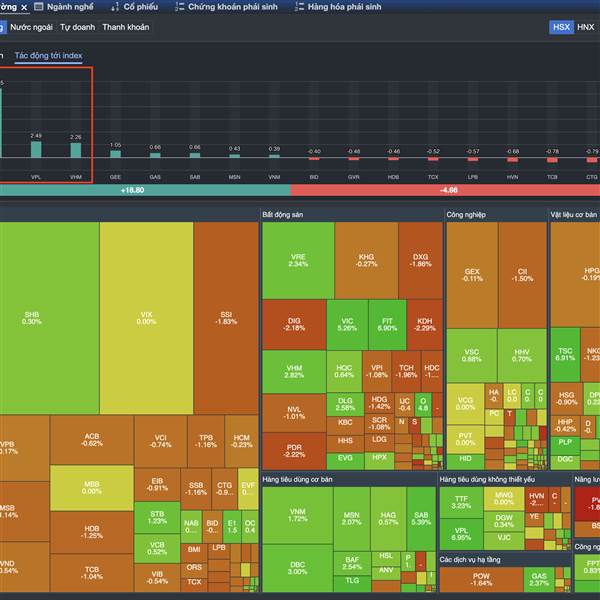Open the HDB -1.25% tile
Viewport: 600px width, 600px height.
click(x=92, y=532)
